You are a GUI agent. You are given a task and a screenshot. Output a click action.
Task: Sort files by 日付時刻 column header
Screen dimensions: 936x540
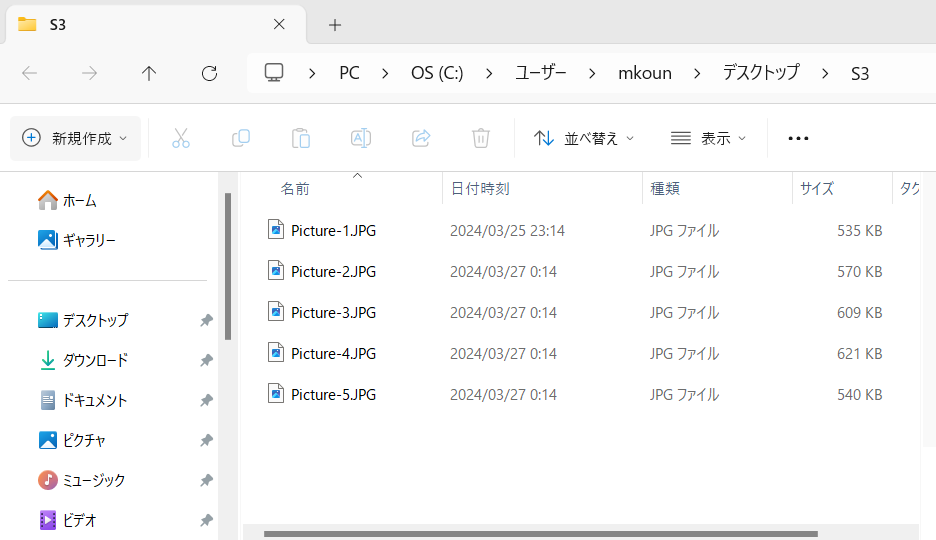click(x=480, y=188)
